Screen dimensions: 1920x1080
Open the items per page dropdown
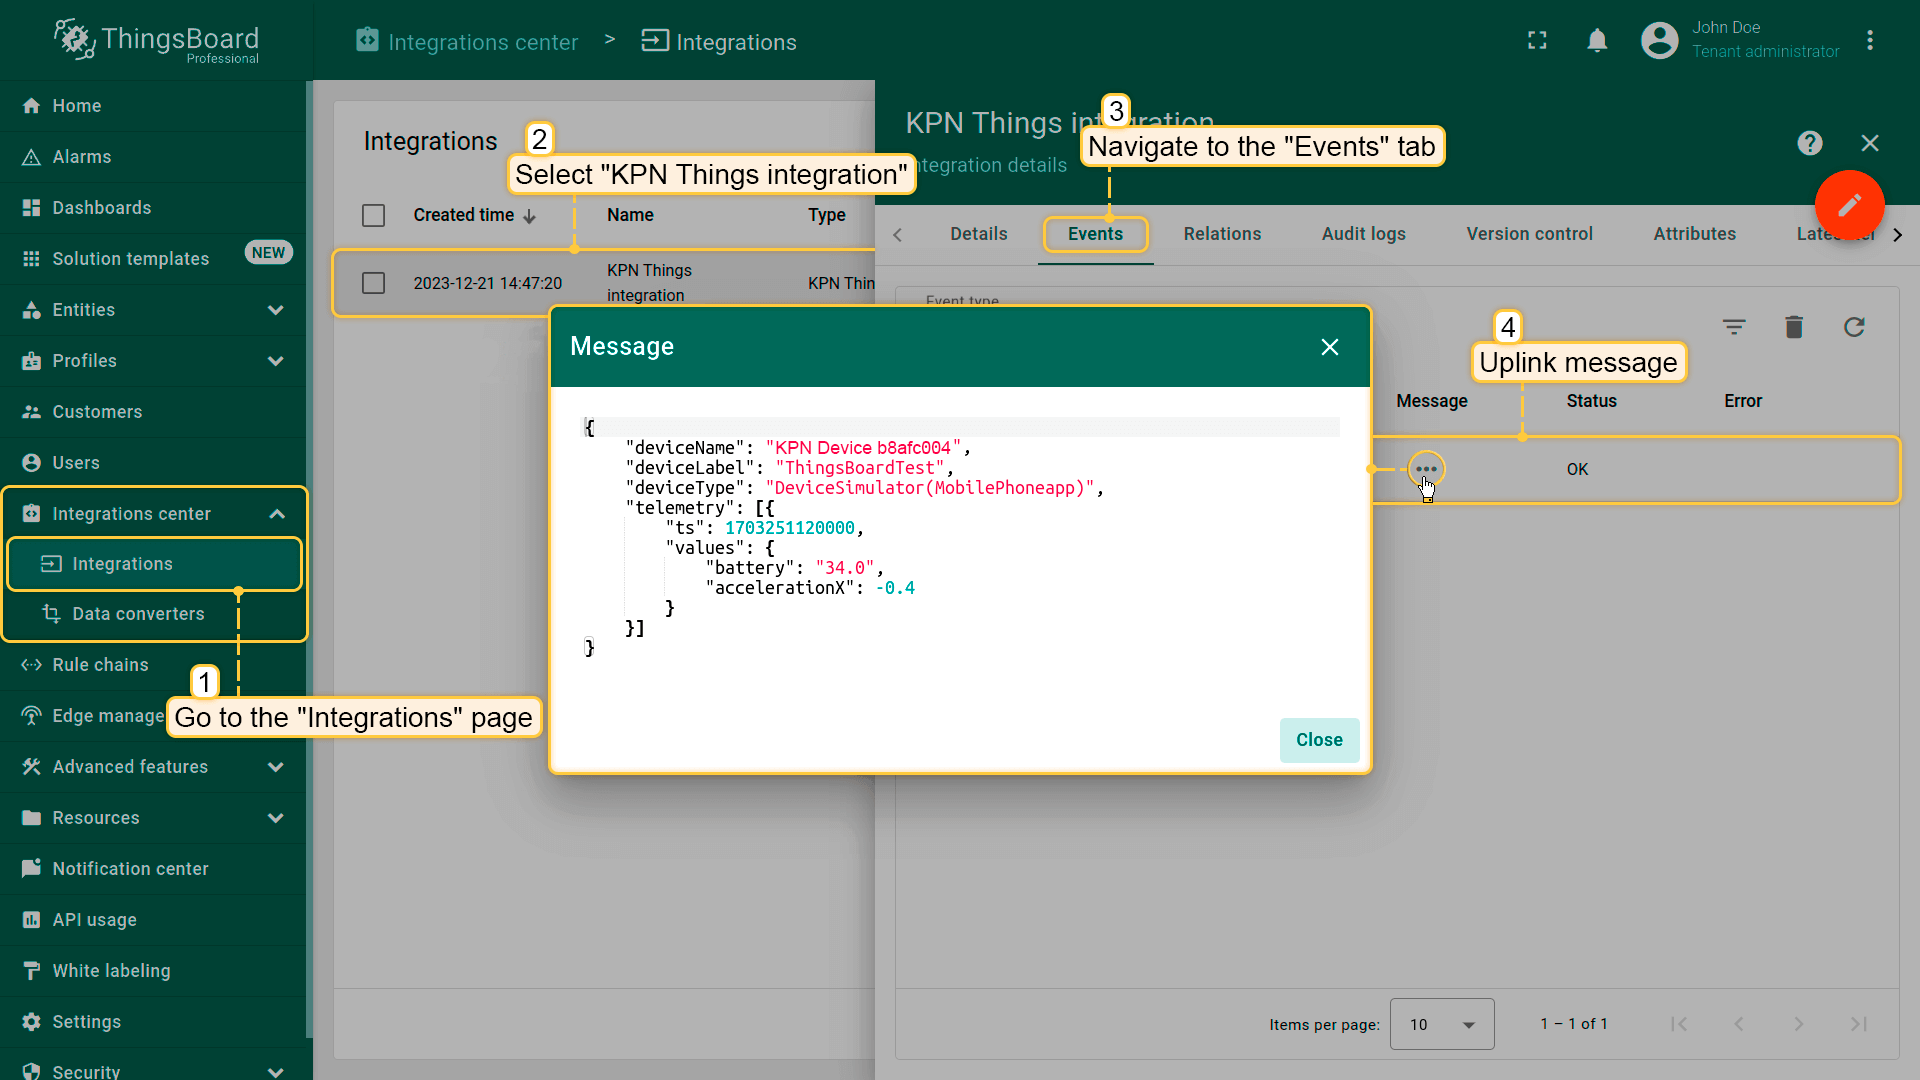point(1441,1024)
